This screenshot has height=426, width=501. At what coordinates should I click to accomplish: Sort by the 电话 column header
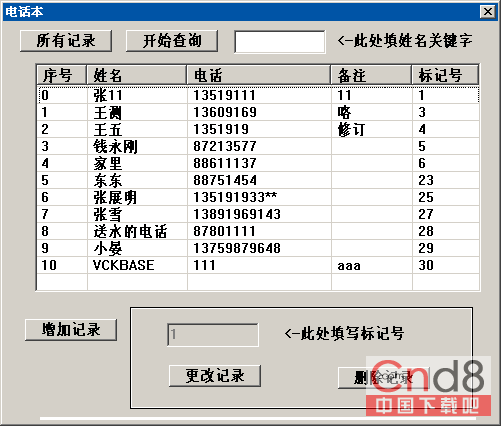[x=259, y=75]
